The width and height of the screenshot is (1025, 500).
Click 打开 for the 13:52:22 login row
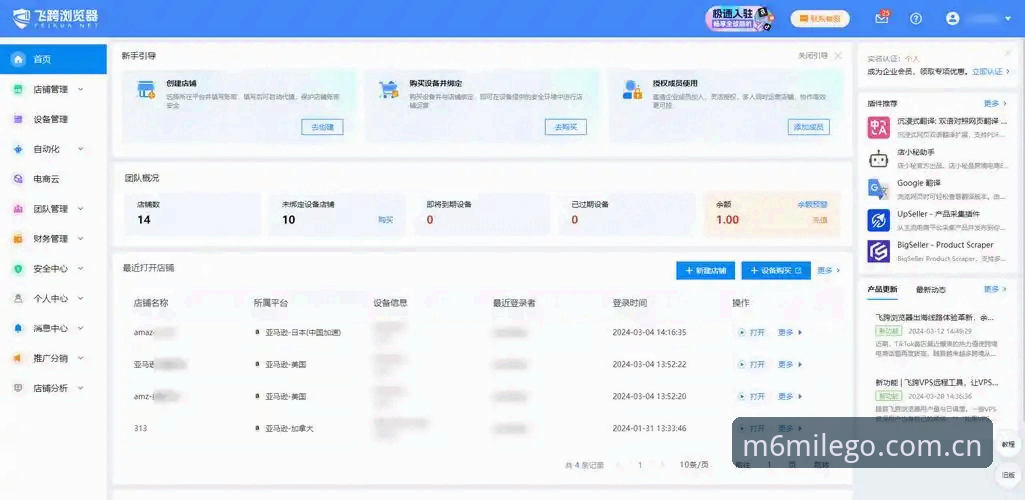[752, 364]
